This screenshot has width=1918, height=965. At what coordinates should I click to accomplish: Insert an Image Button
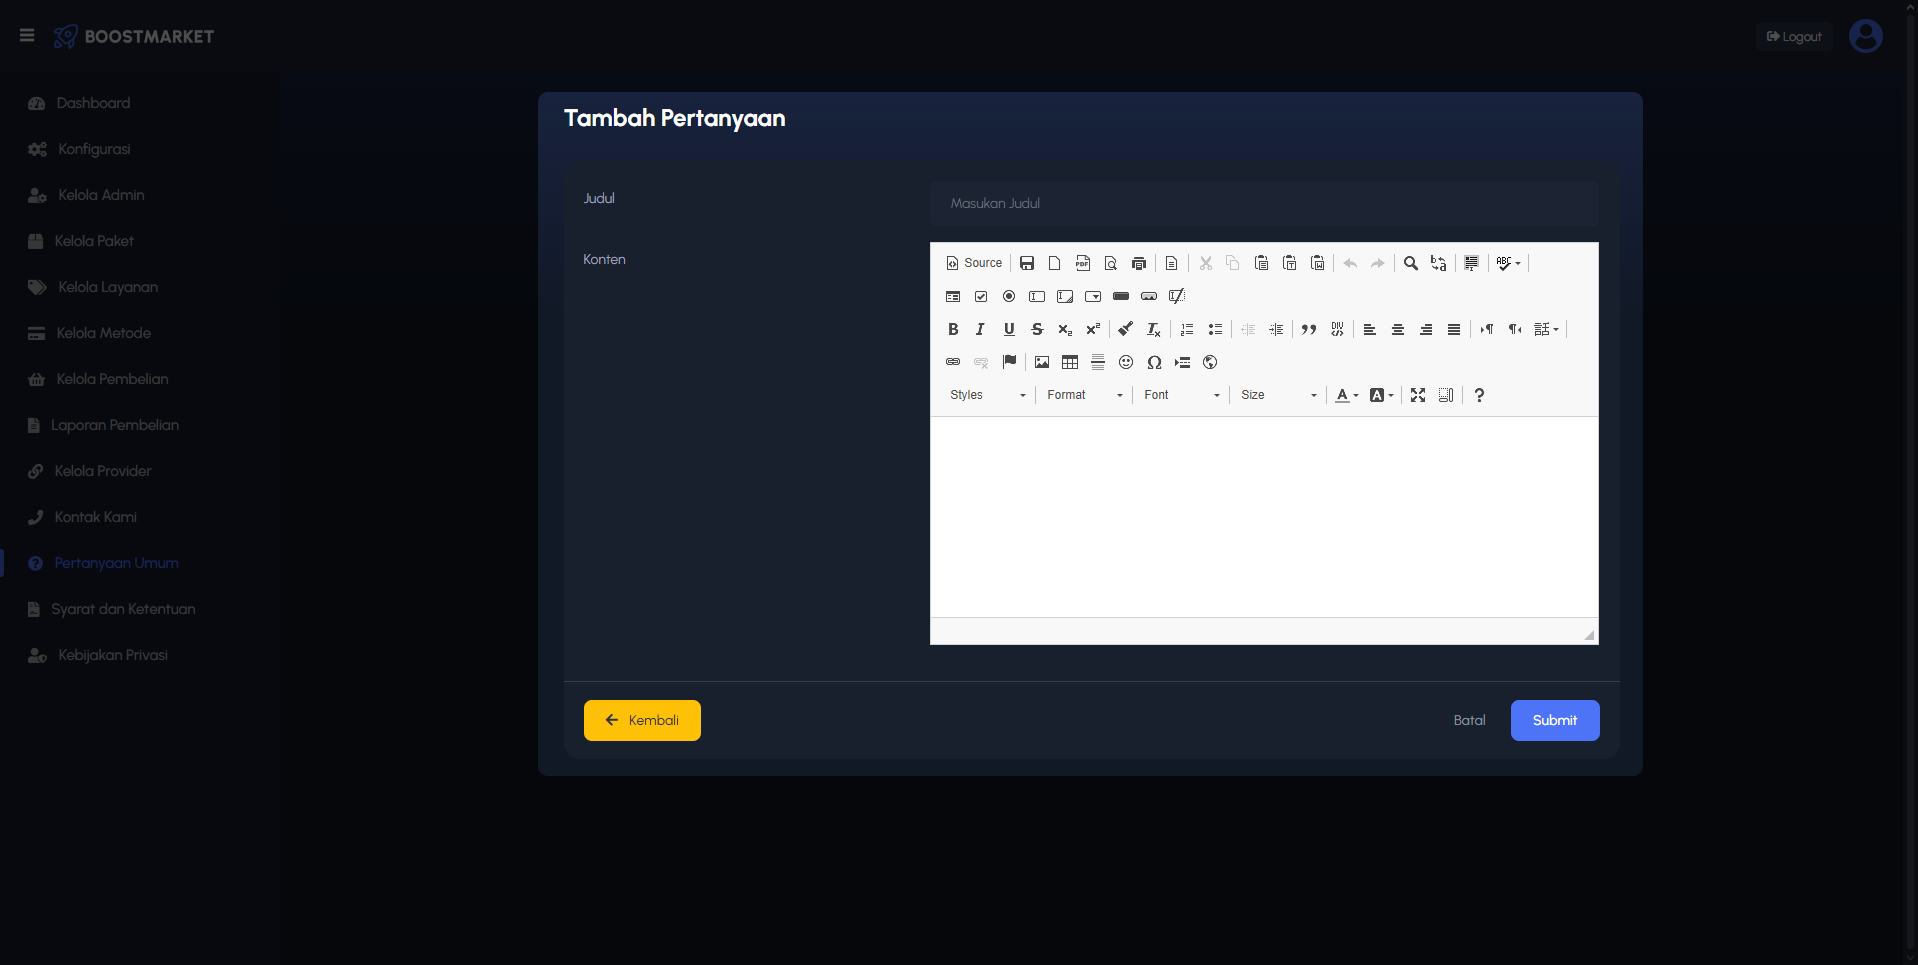(1149, 296)
